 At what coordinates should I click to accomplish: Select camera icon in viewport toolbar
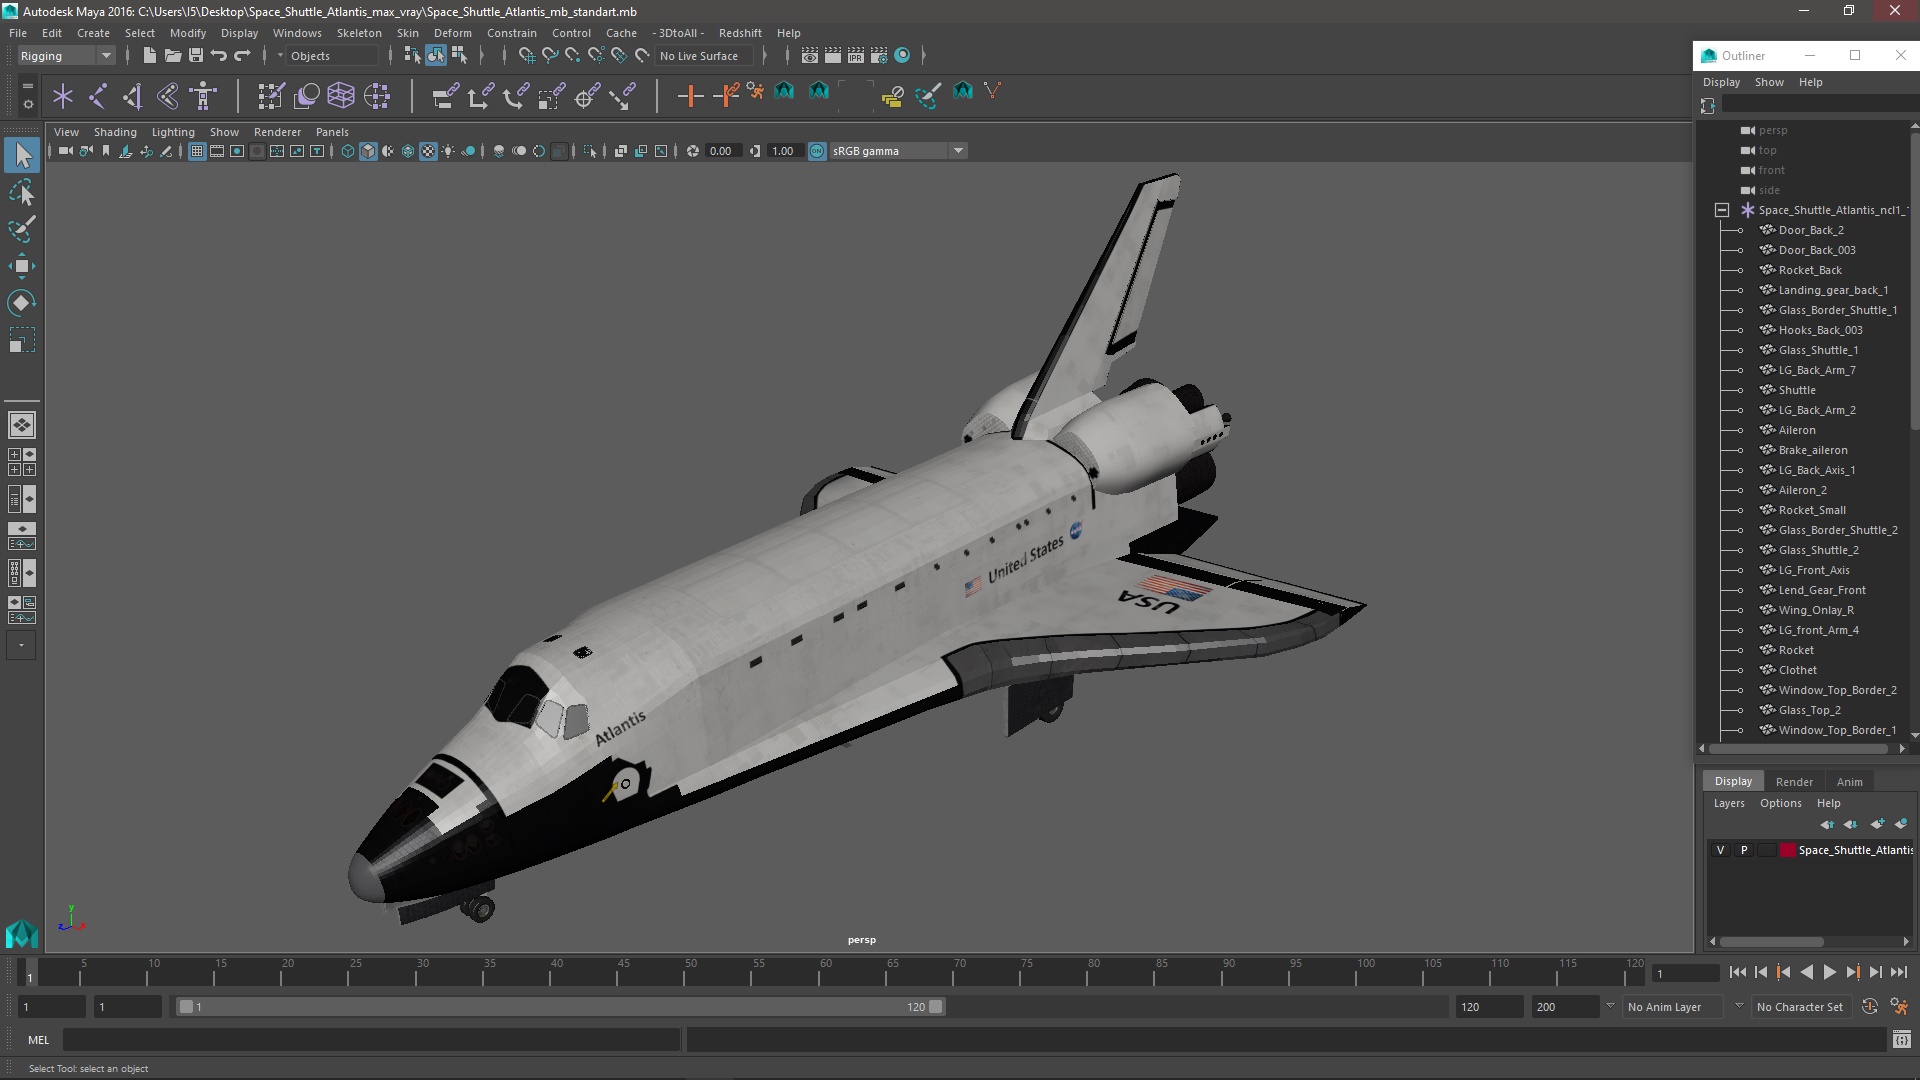pyautogui.click(x=65, y=151)
